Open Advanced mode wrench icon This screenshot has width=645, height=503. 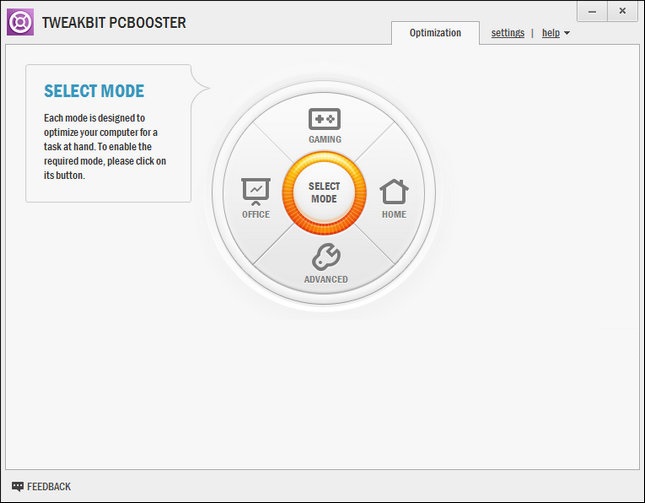(x=326, y=257)
